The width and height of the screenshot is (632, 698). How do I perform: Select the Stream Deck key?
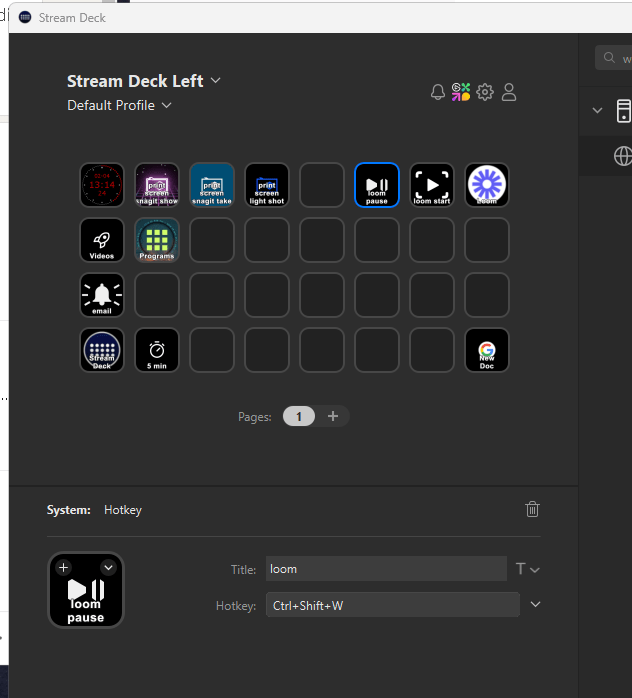click(102, 350)
